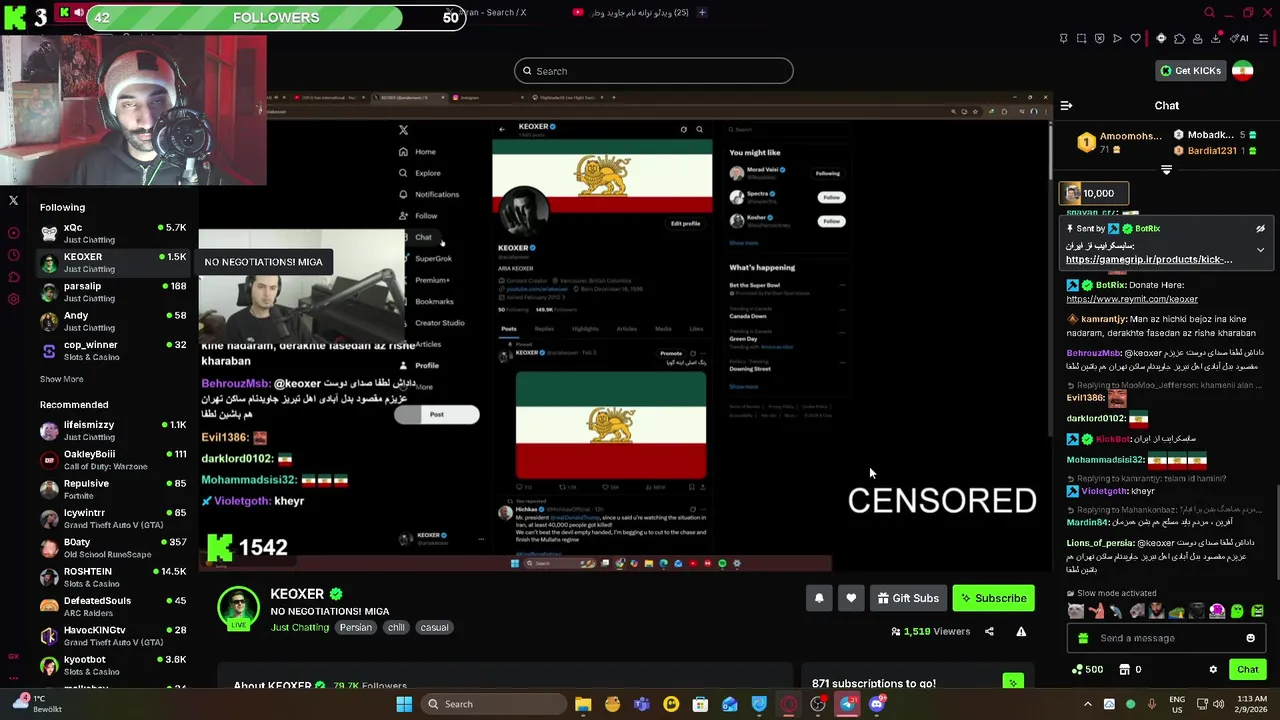The width and height of the screenshot is (1280, 720).
Task: Open the browser downloads icon
Action: pos(1215,39)
